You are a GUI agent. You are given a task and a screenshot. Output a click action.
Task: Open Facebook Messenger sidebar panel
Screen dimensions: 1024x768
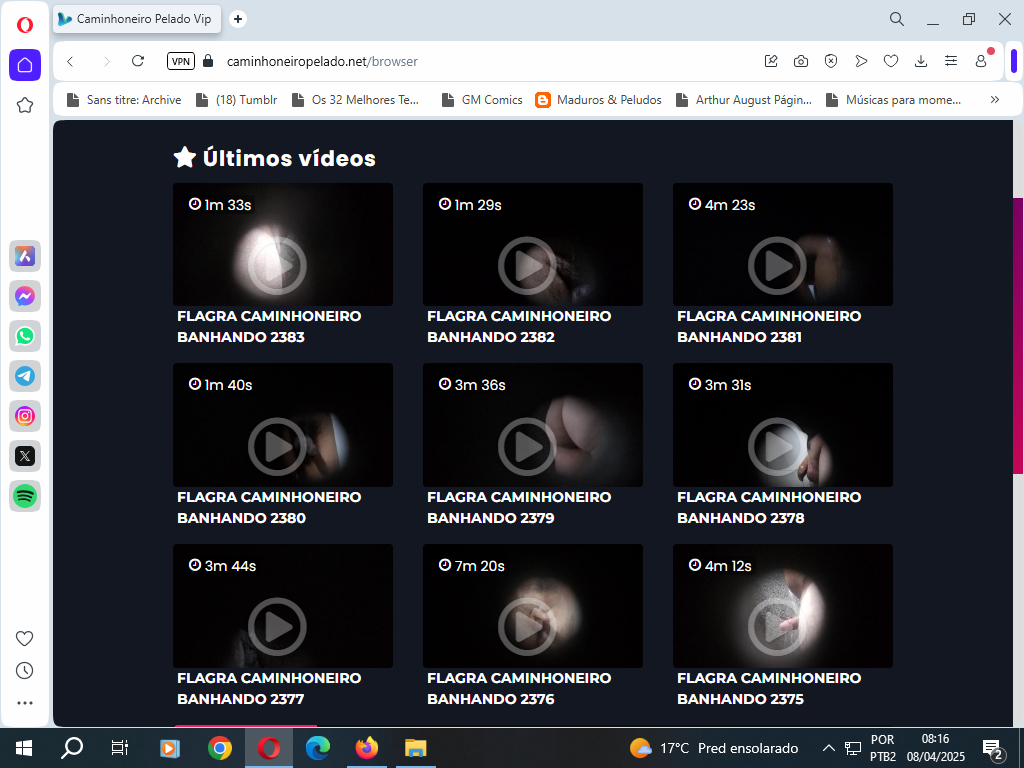pyautogui.click(x=25, y=296)
